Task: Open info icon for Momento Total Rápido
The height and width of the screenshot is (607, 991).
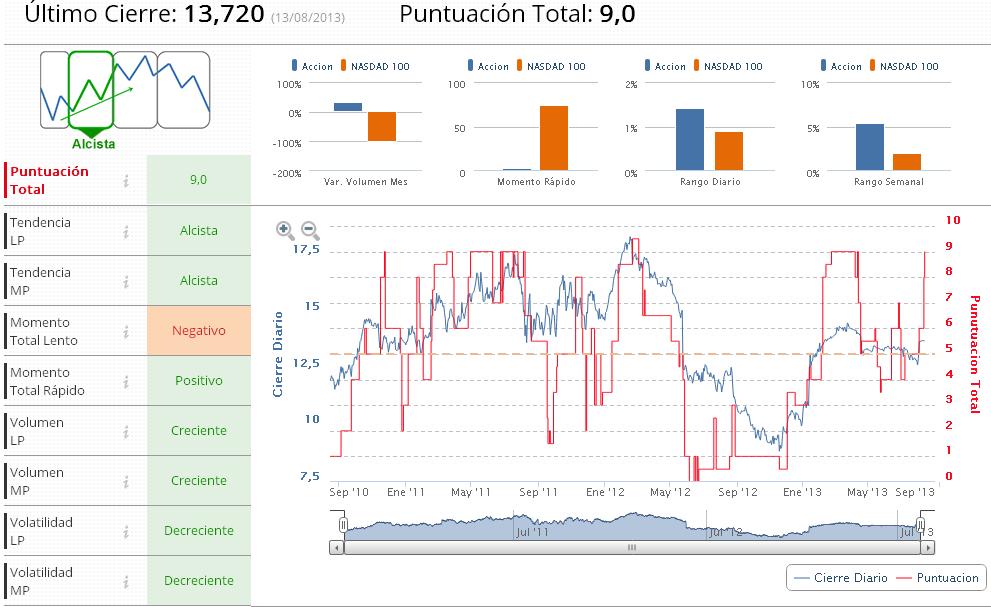Action: click(x=126, y=382)
